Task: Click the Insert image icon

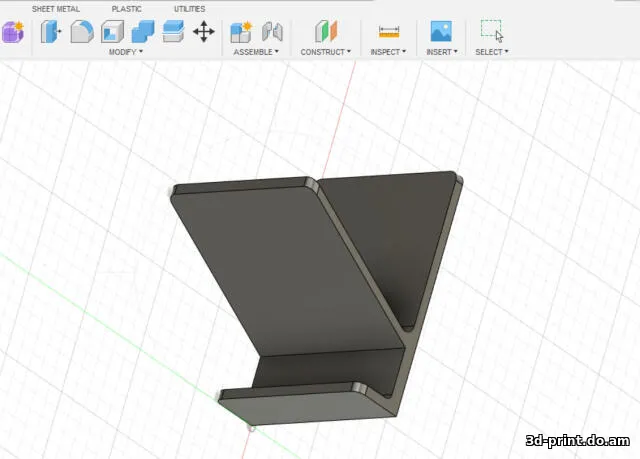Action: coord(441,31)
